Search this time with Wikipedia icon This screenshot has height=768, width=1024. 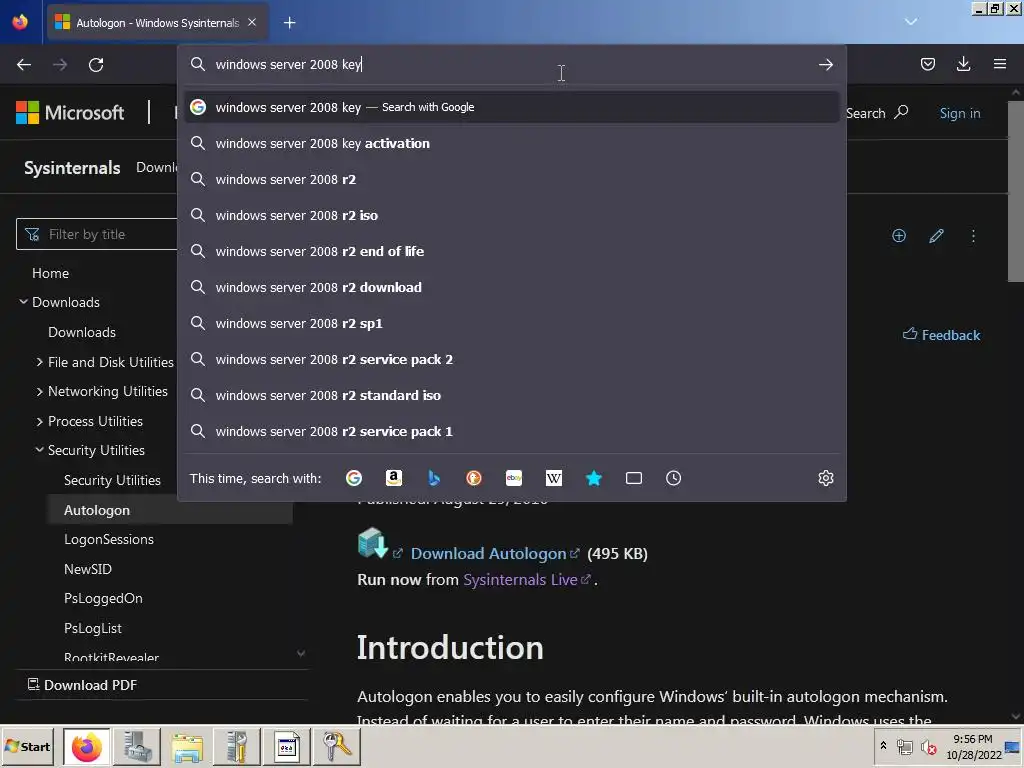click(x=554, y=478)
